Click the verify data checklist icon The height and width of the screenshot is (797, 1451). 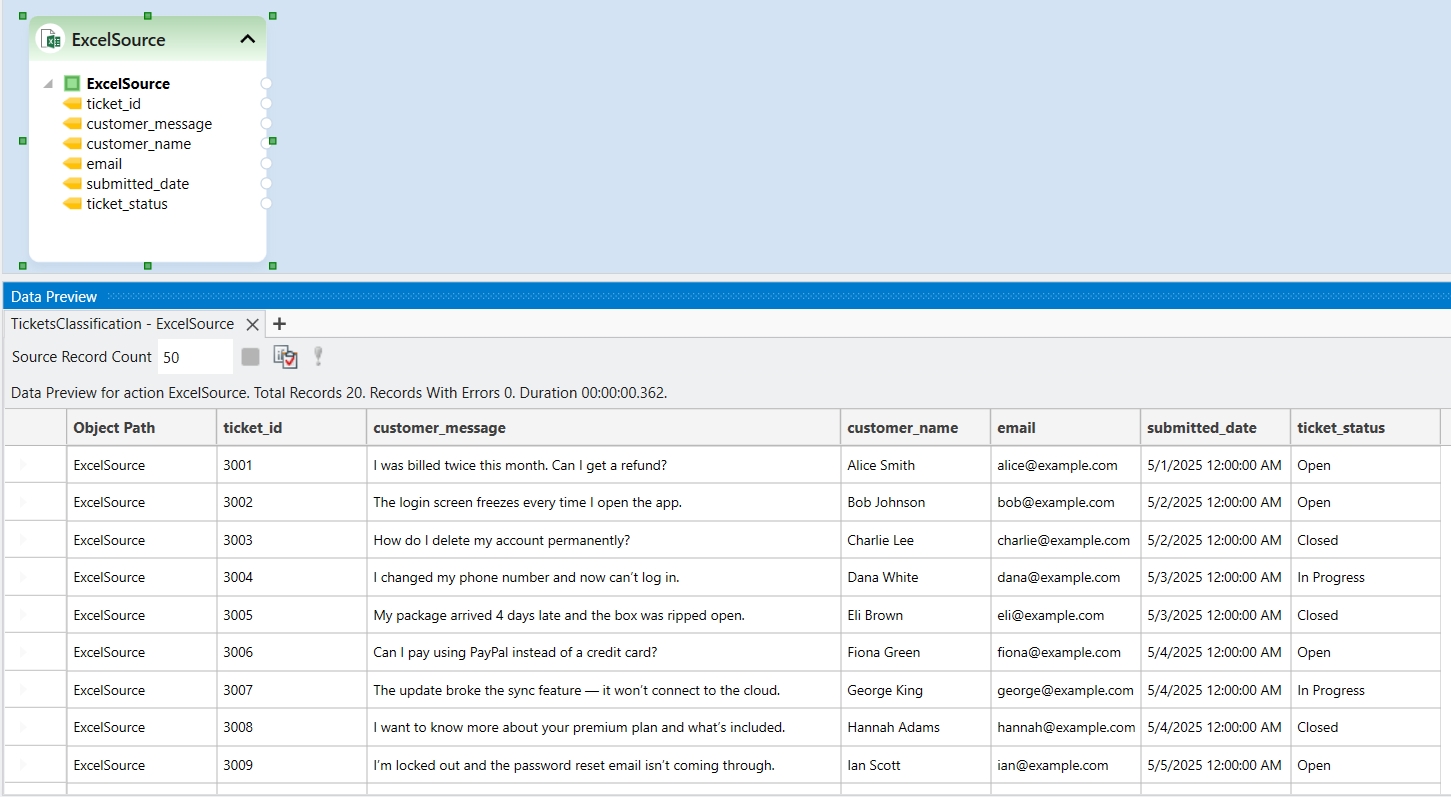[285, 357]
